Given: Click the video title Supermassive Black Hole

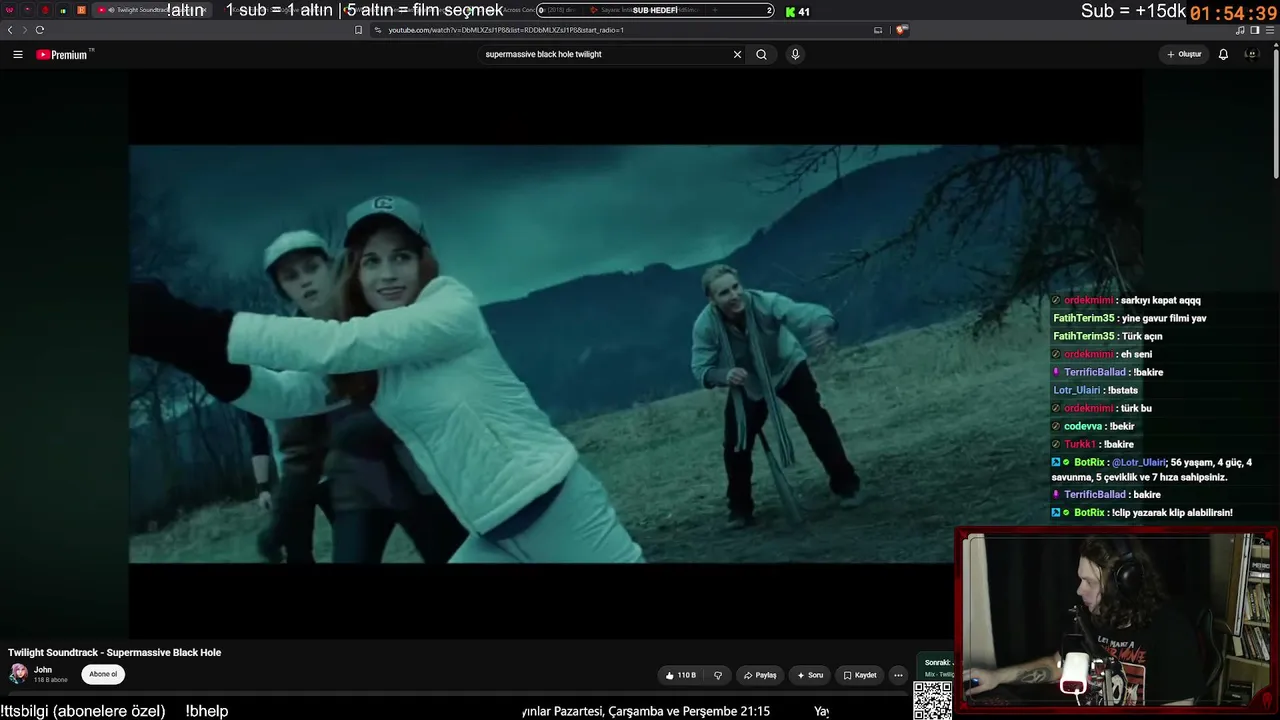Looking at the screenshot, I should (115, 652).
